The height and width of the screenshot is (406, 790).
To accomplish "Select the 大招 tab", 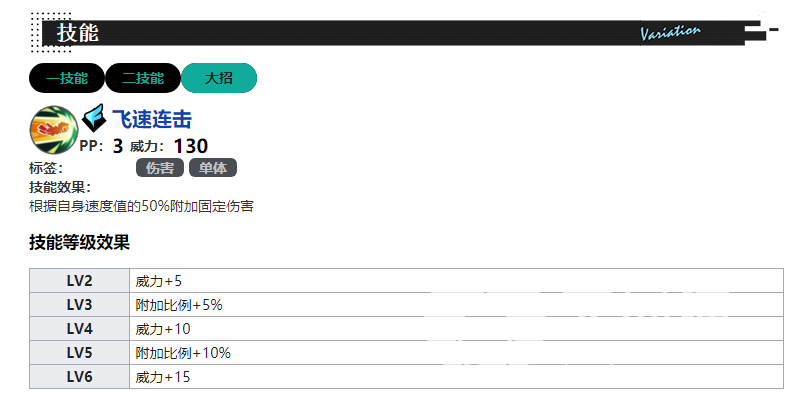I will coord(219,77).
